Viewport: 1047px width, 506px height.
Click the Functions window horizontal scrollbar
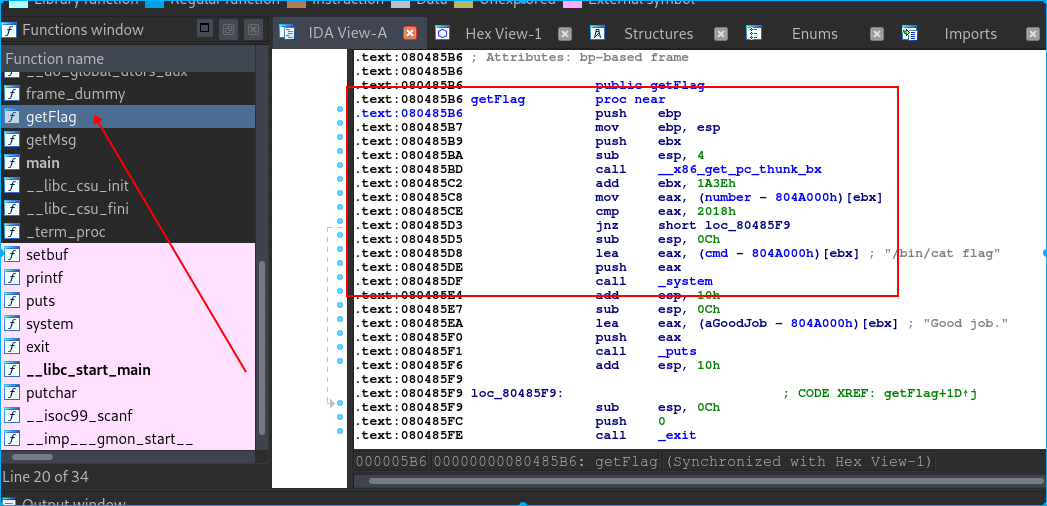tap(33, 457)
